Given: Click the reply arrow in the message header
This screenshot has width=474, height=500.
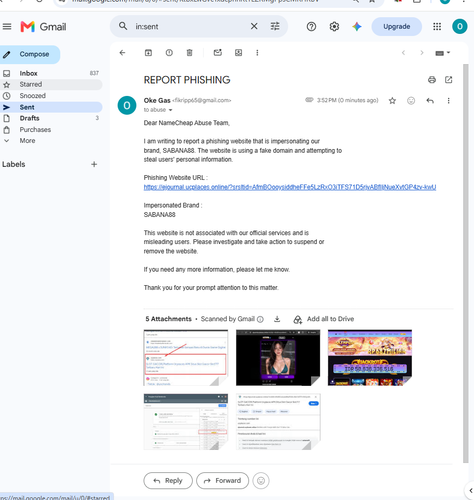Looking at the screenshot, I should [x=430, y=101].
